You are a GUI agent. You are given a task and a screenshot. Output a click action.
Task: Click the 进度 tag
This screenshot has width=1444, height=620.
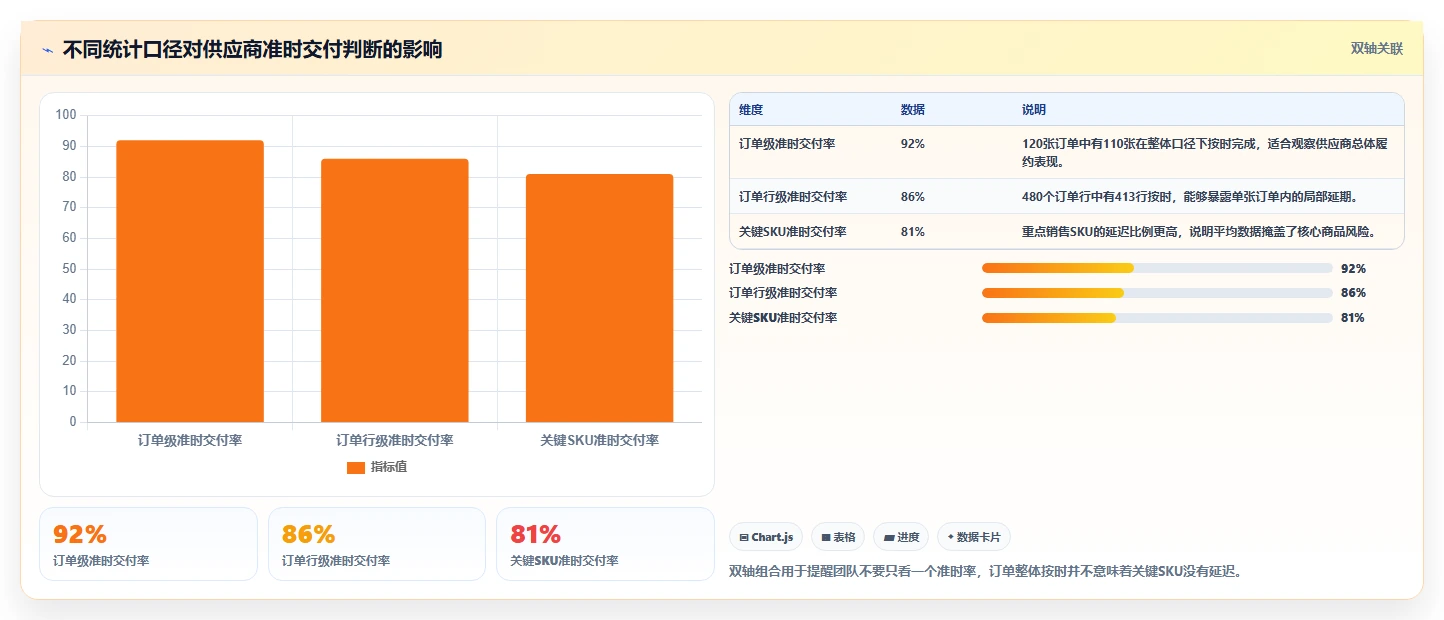pos(901,537)
